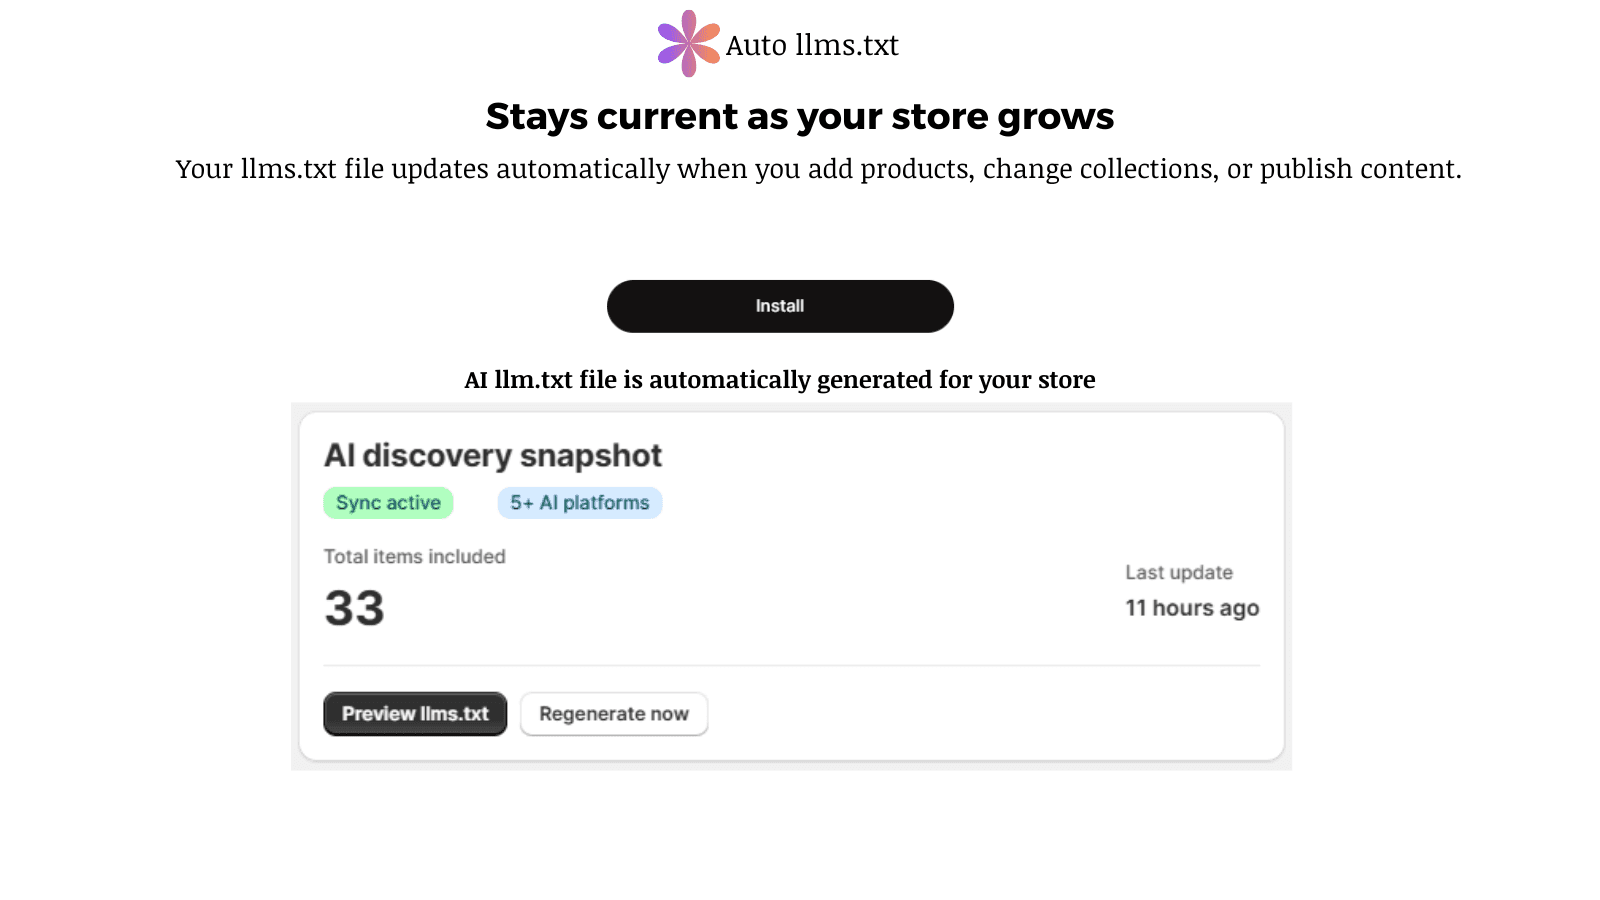
Task: Click the 11 hours ago timestamp
Action: pos(1192,608)
